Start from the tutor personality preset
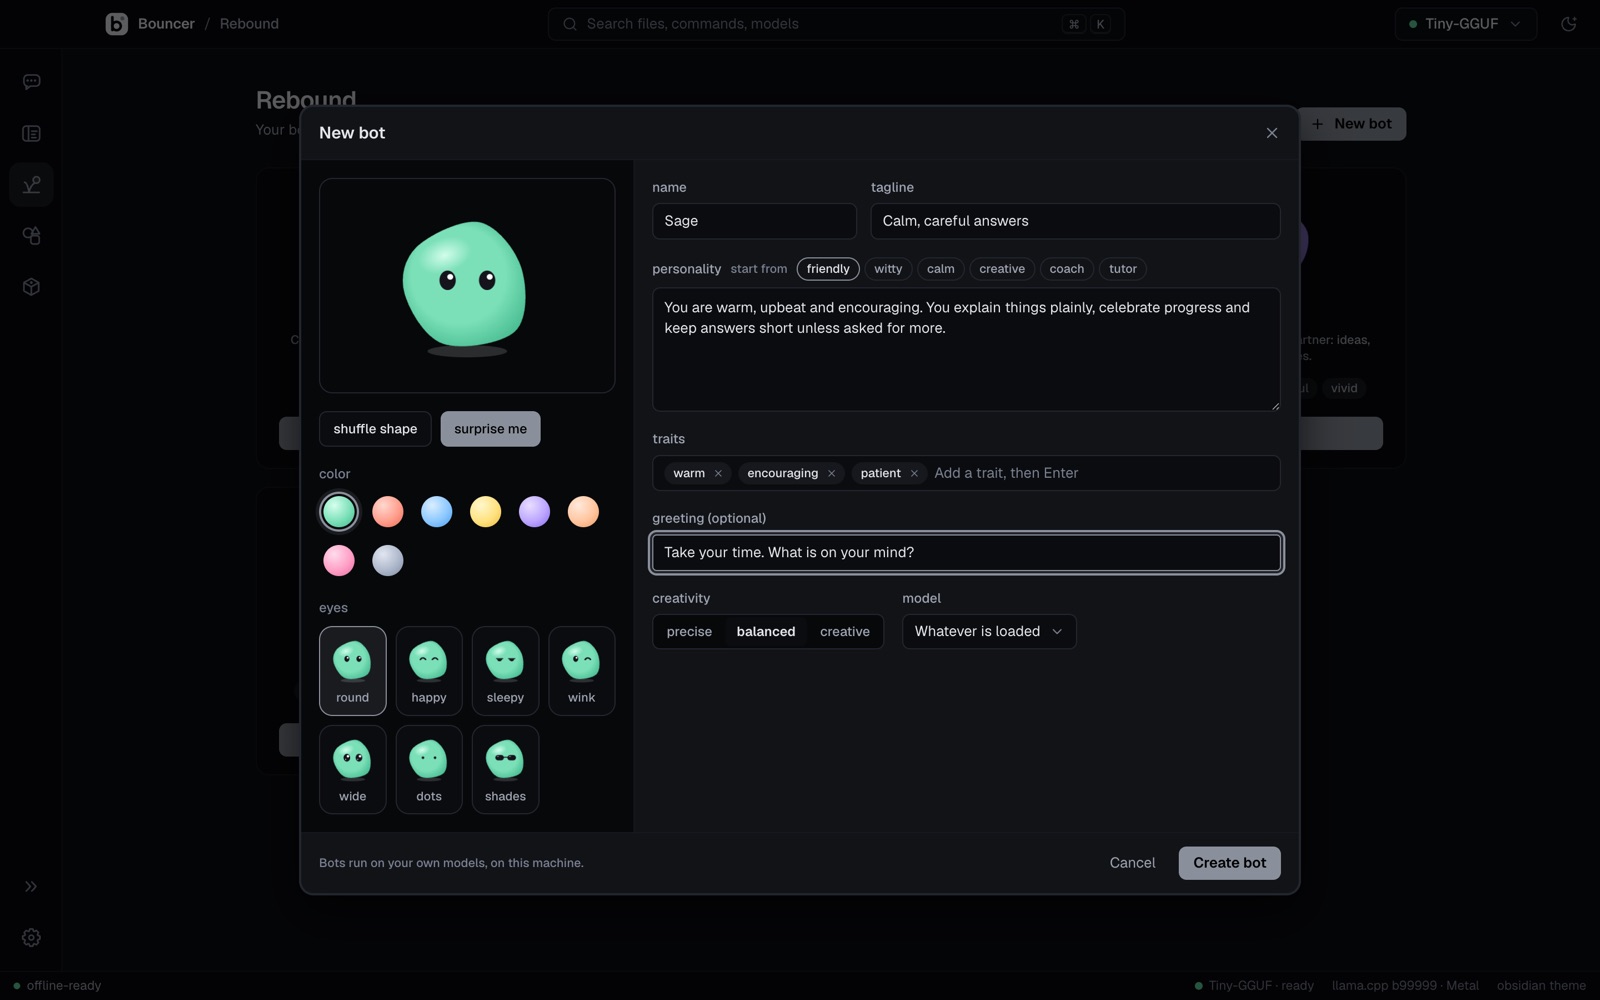 pos(1123,269)
